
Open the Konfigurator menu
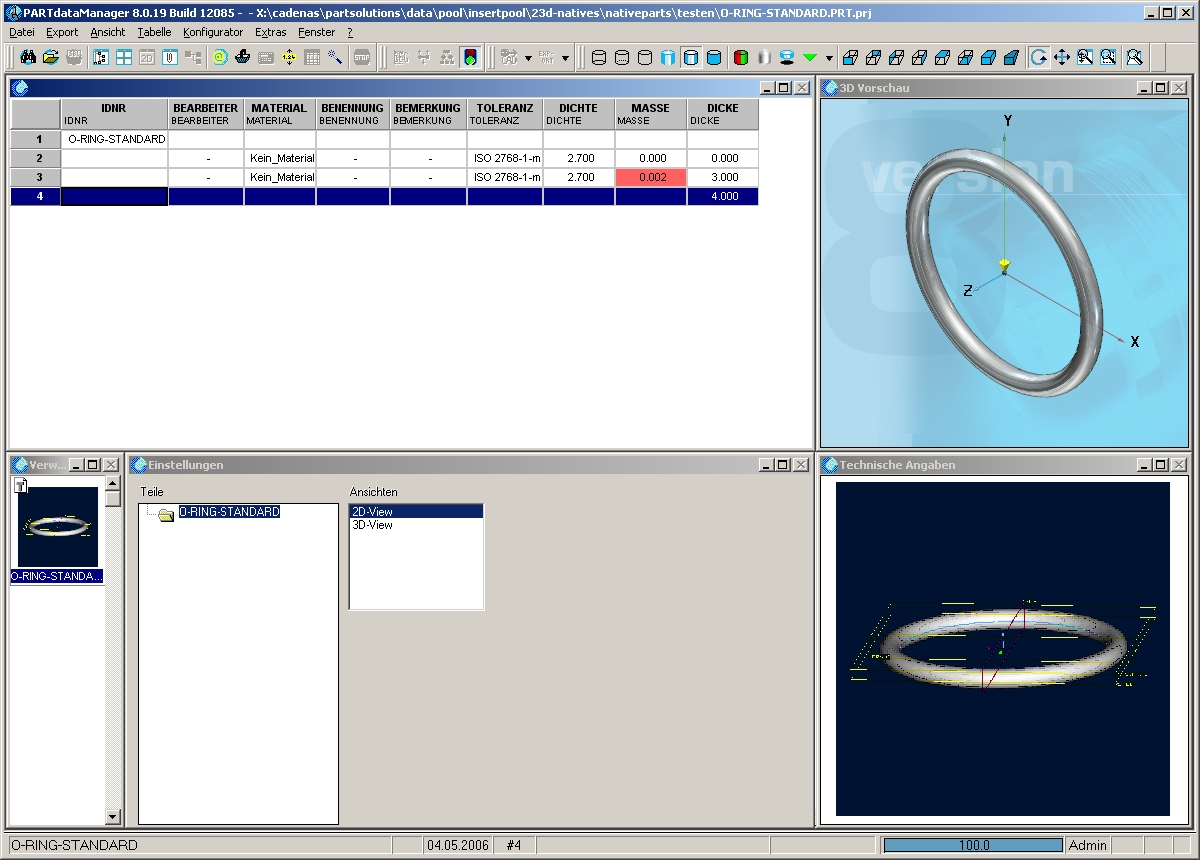(x=213, y=32)
